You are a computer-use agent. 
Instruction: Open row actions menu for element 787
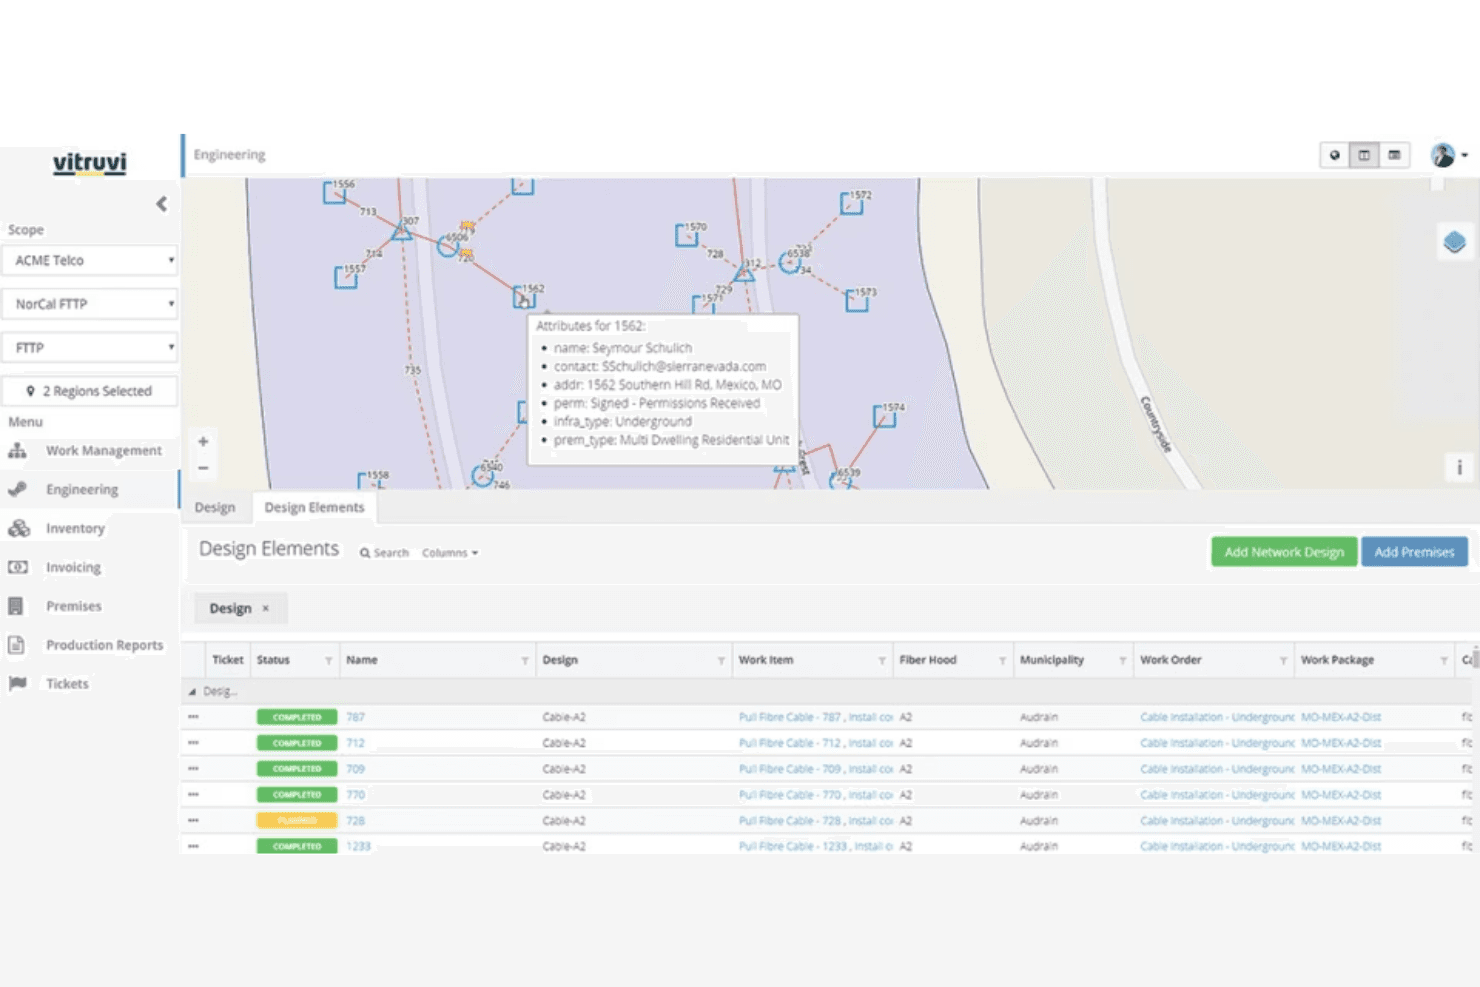pos(193,717)
